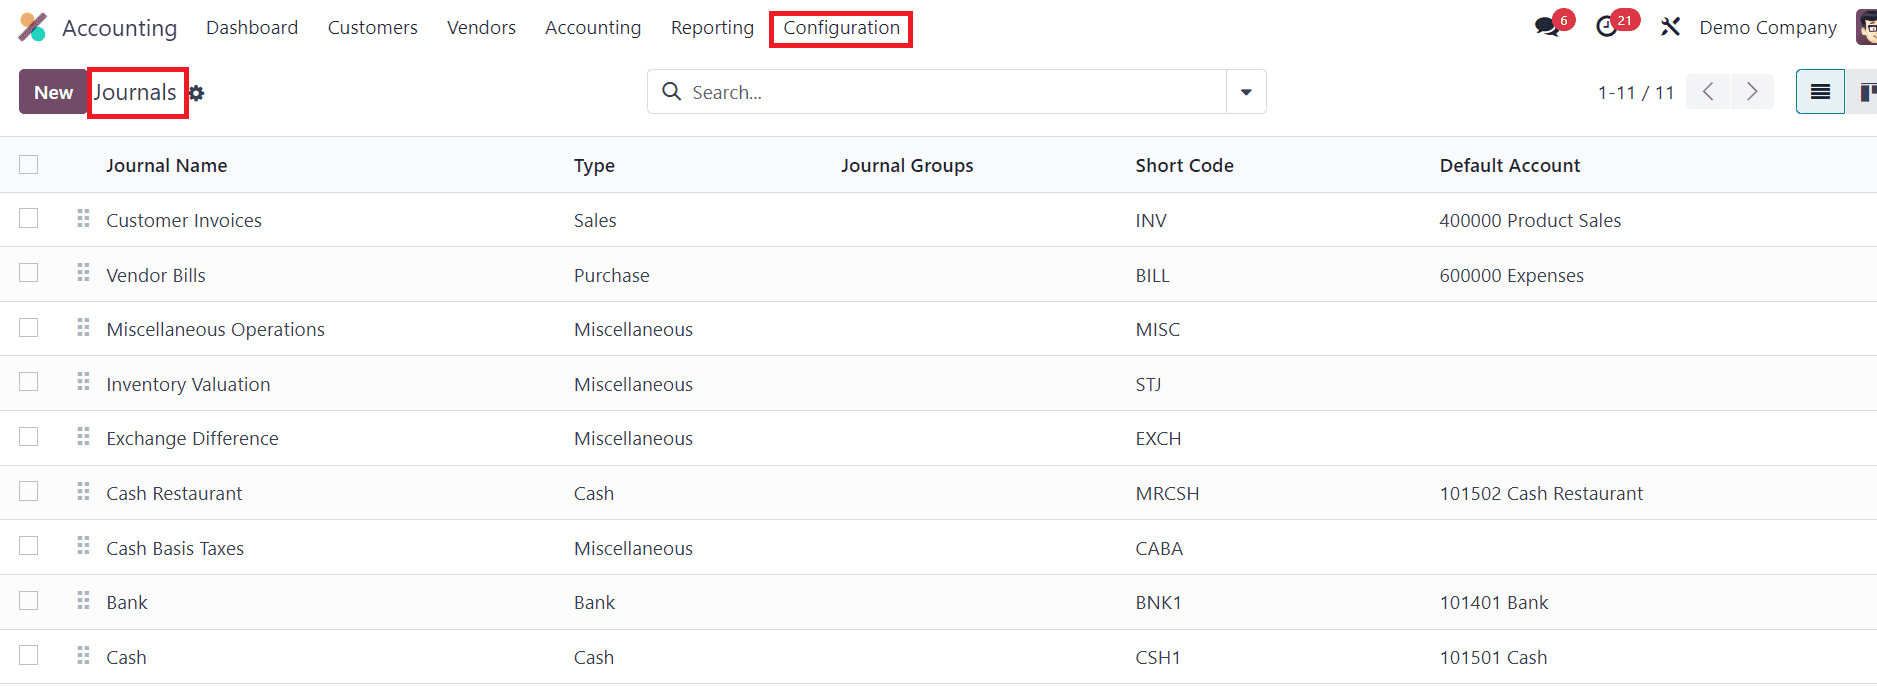Open the Demo Company switcher
The height and width of the screenshot is (687, 1877).
[1767, 28]
